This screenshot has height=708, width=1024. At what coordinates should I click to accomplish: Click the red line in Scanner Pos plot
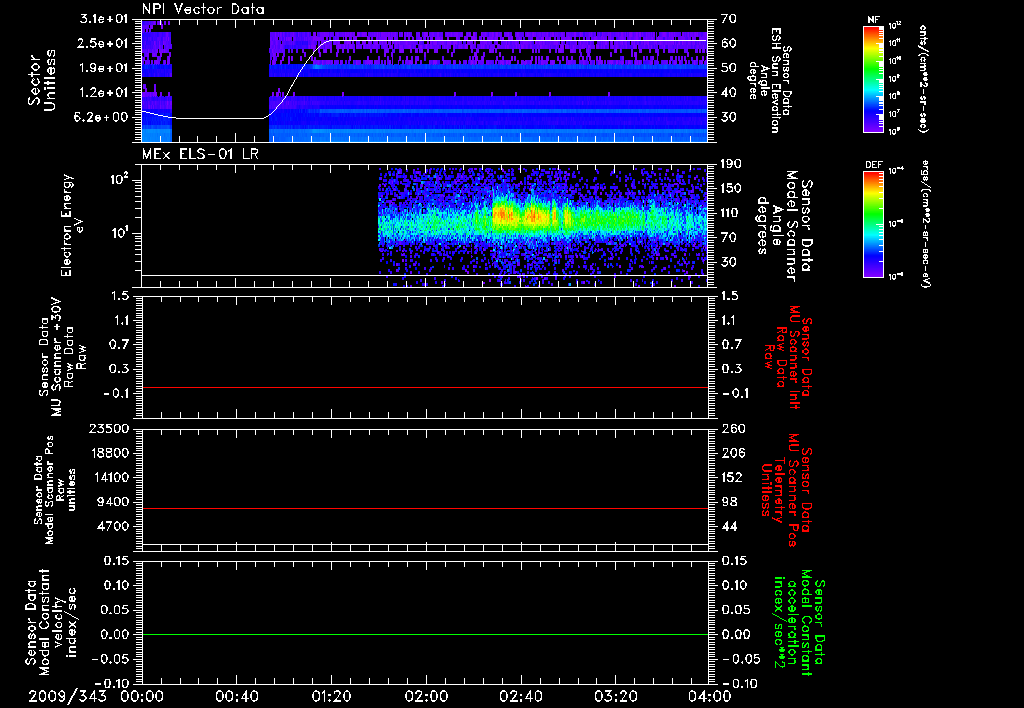coord(424,508)
